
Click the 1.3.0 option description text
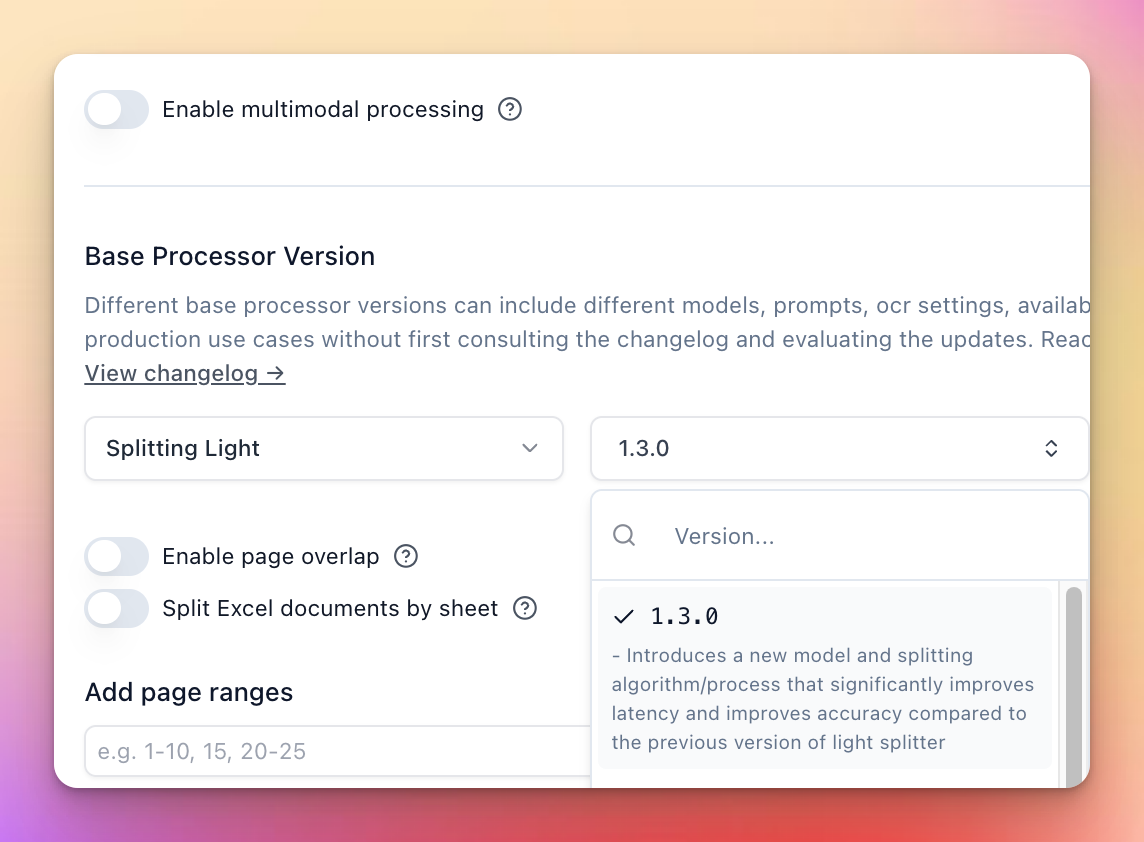[x=823, y=699]
